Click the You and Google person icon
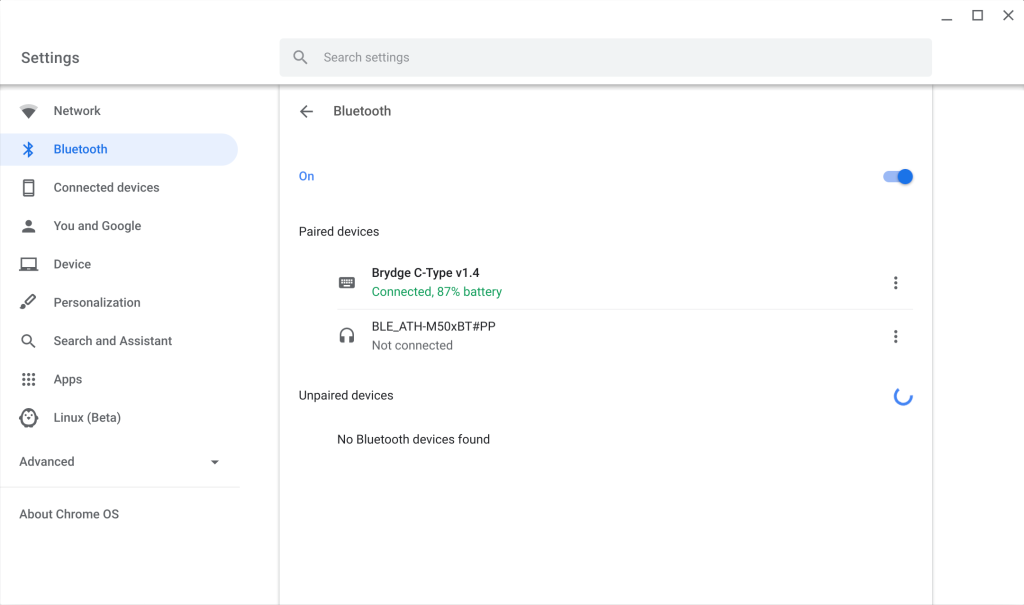This screenshot has height=605, width=1024. point(29,225)
